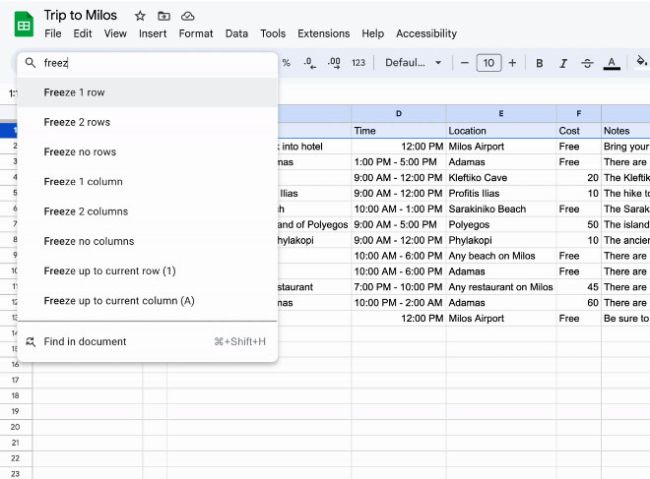Screen dimensions: 650x479
Task: Click the Time header cell
Action: [x=399, y=131]
